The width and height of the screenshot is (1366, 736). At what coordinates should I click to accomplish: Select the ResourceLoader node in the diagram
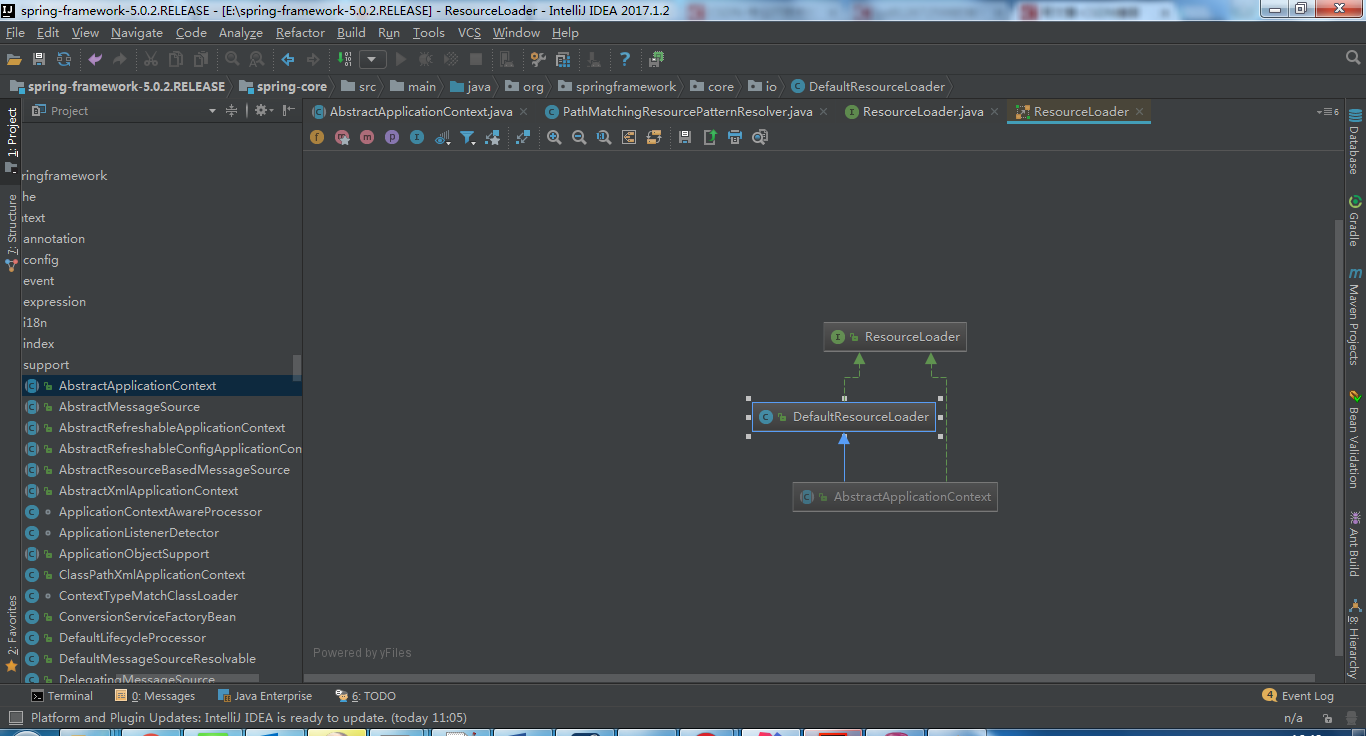[x=895, y=337]
